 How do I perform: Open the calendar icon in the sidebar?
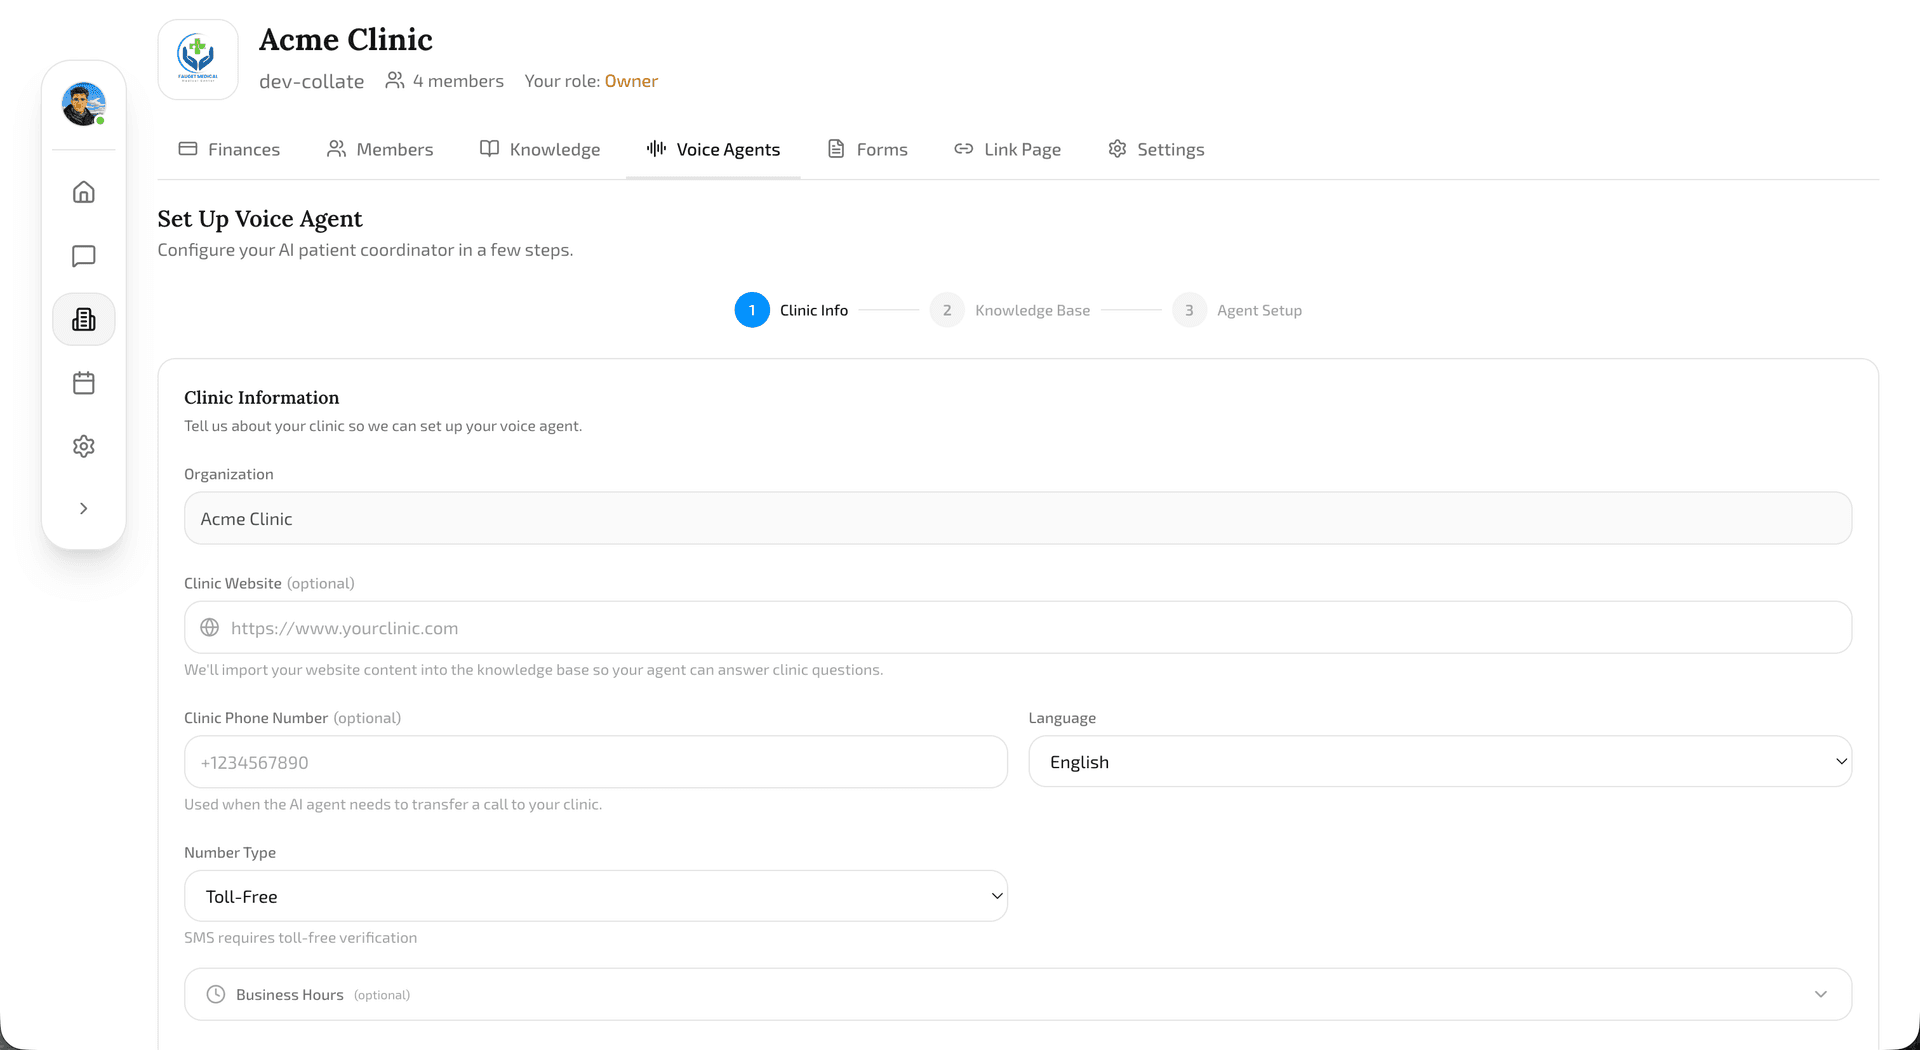[83, 382]
